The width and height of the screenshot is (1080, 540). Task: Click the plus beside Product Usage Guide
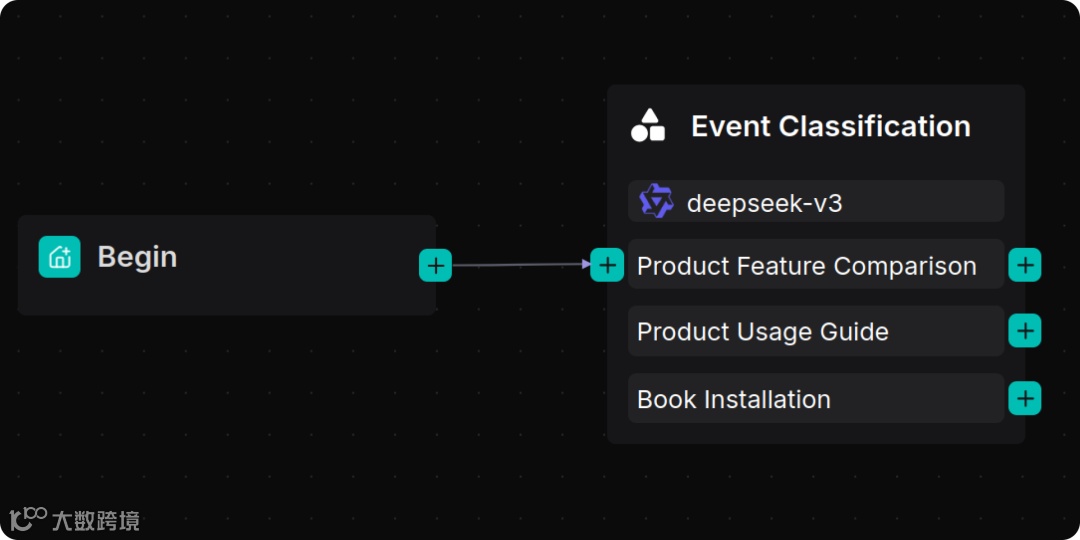pyautogui.click(x=1025, y=331)
